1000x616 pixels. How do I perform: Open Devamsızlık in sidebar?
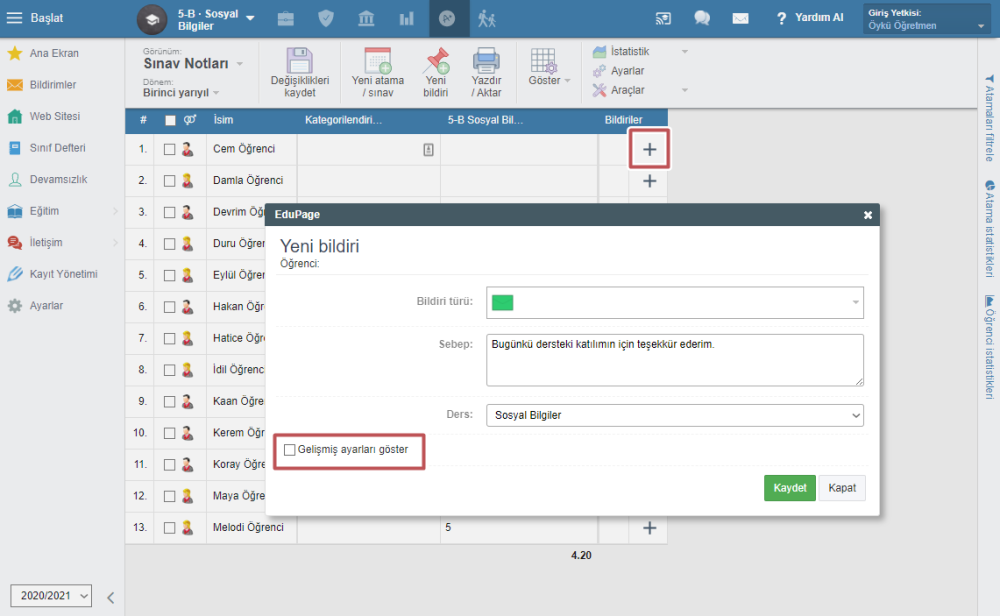click(58, 180)
